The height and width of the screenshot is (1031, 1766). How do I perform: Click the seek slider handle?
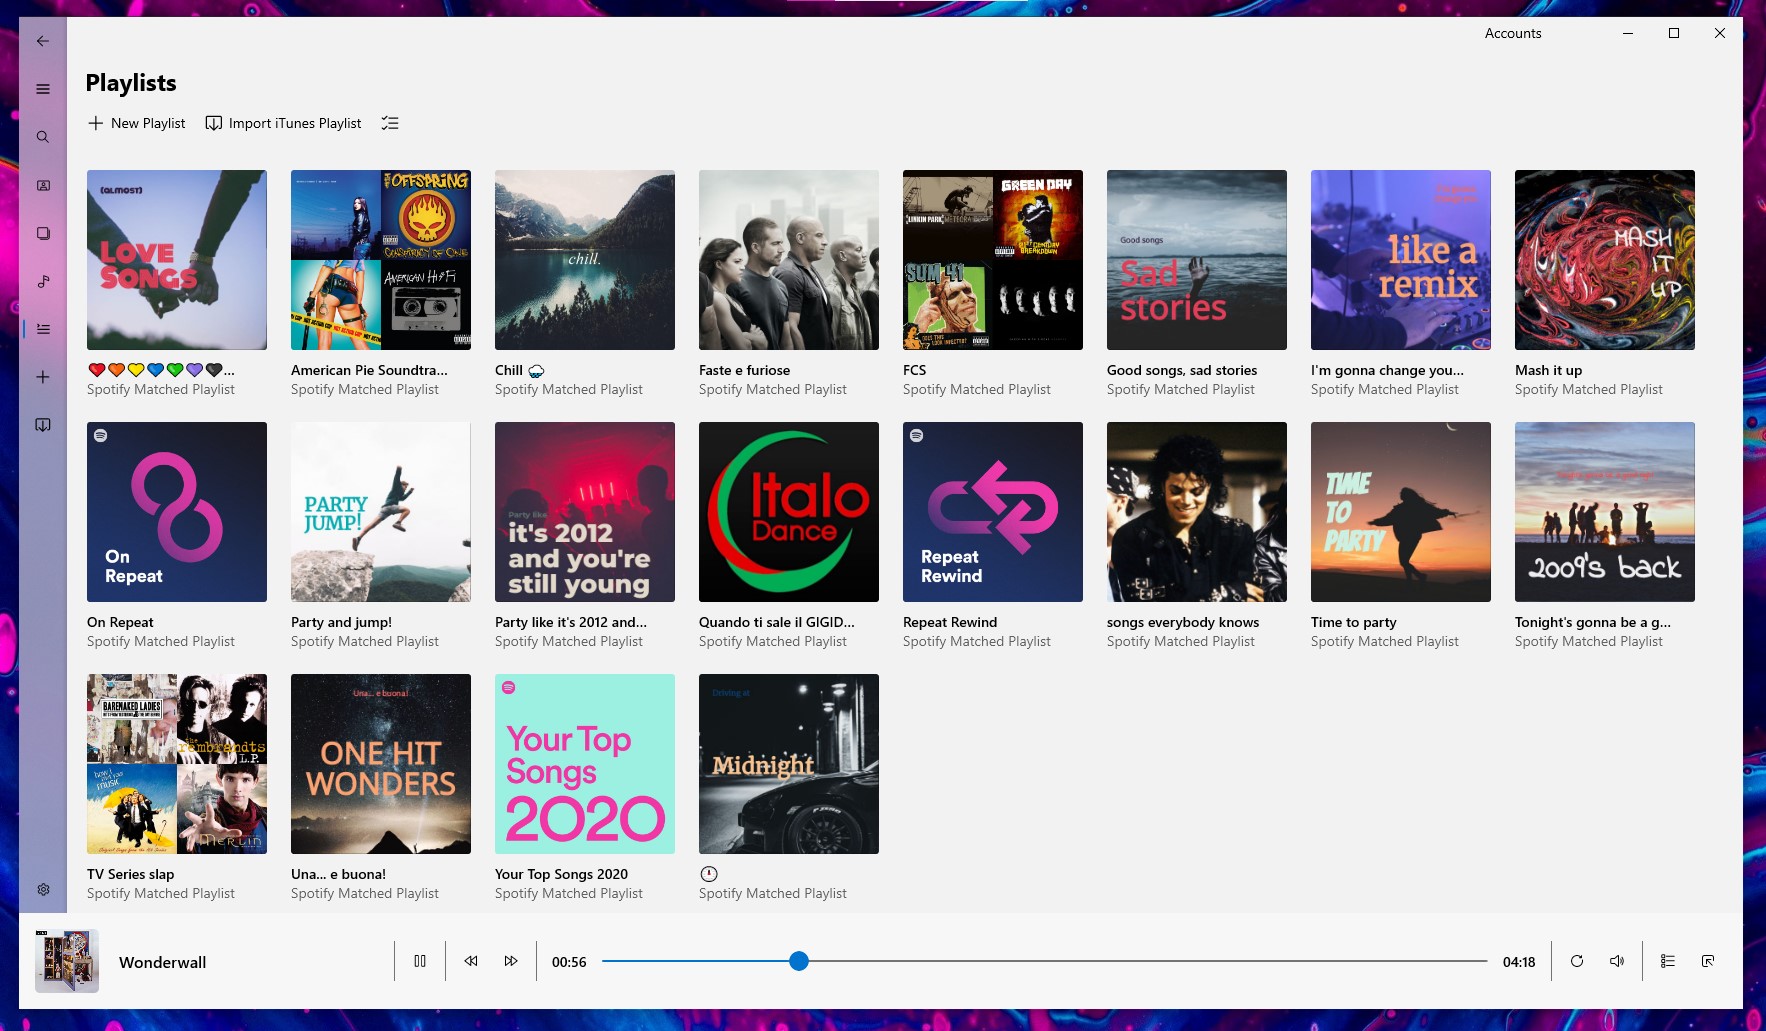[798, 961]
